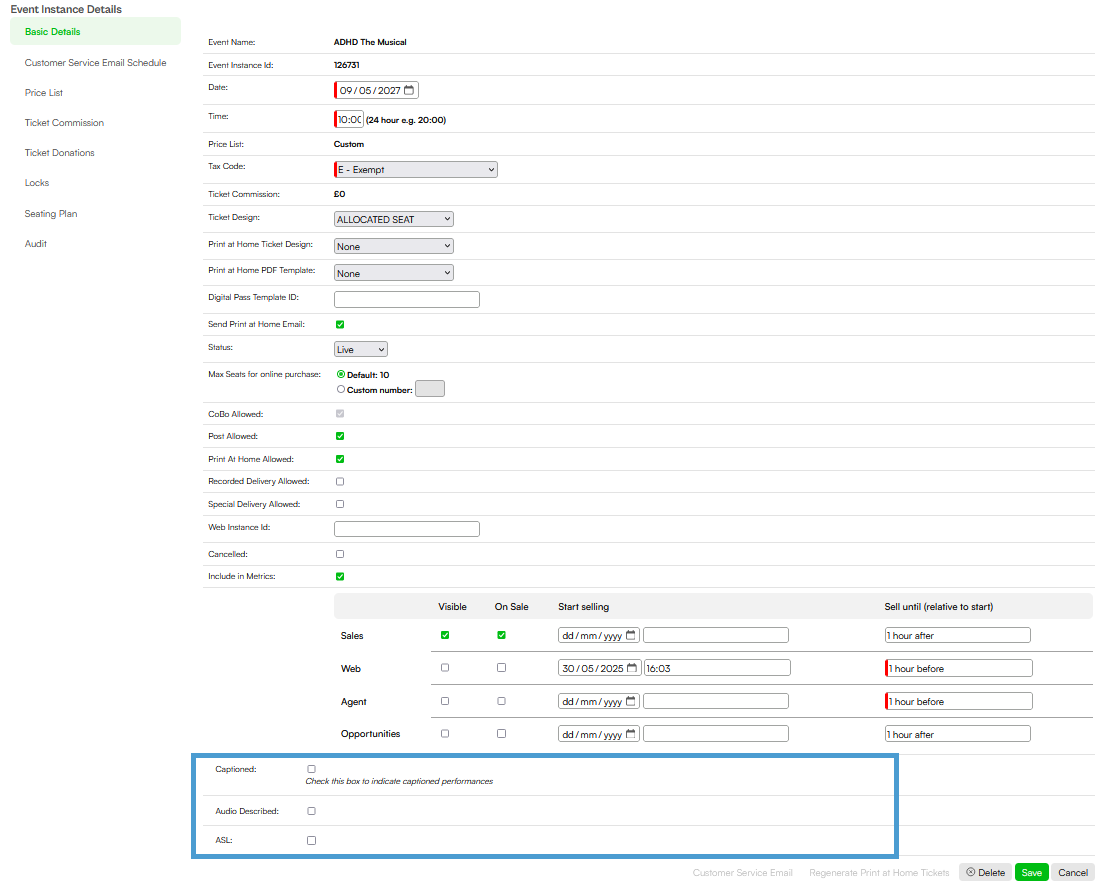Image resolution: width=1111 pixels, height=889 pixels.
Task: Enable Special Delivery Allowed checkbox
Action: [340, 504]
